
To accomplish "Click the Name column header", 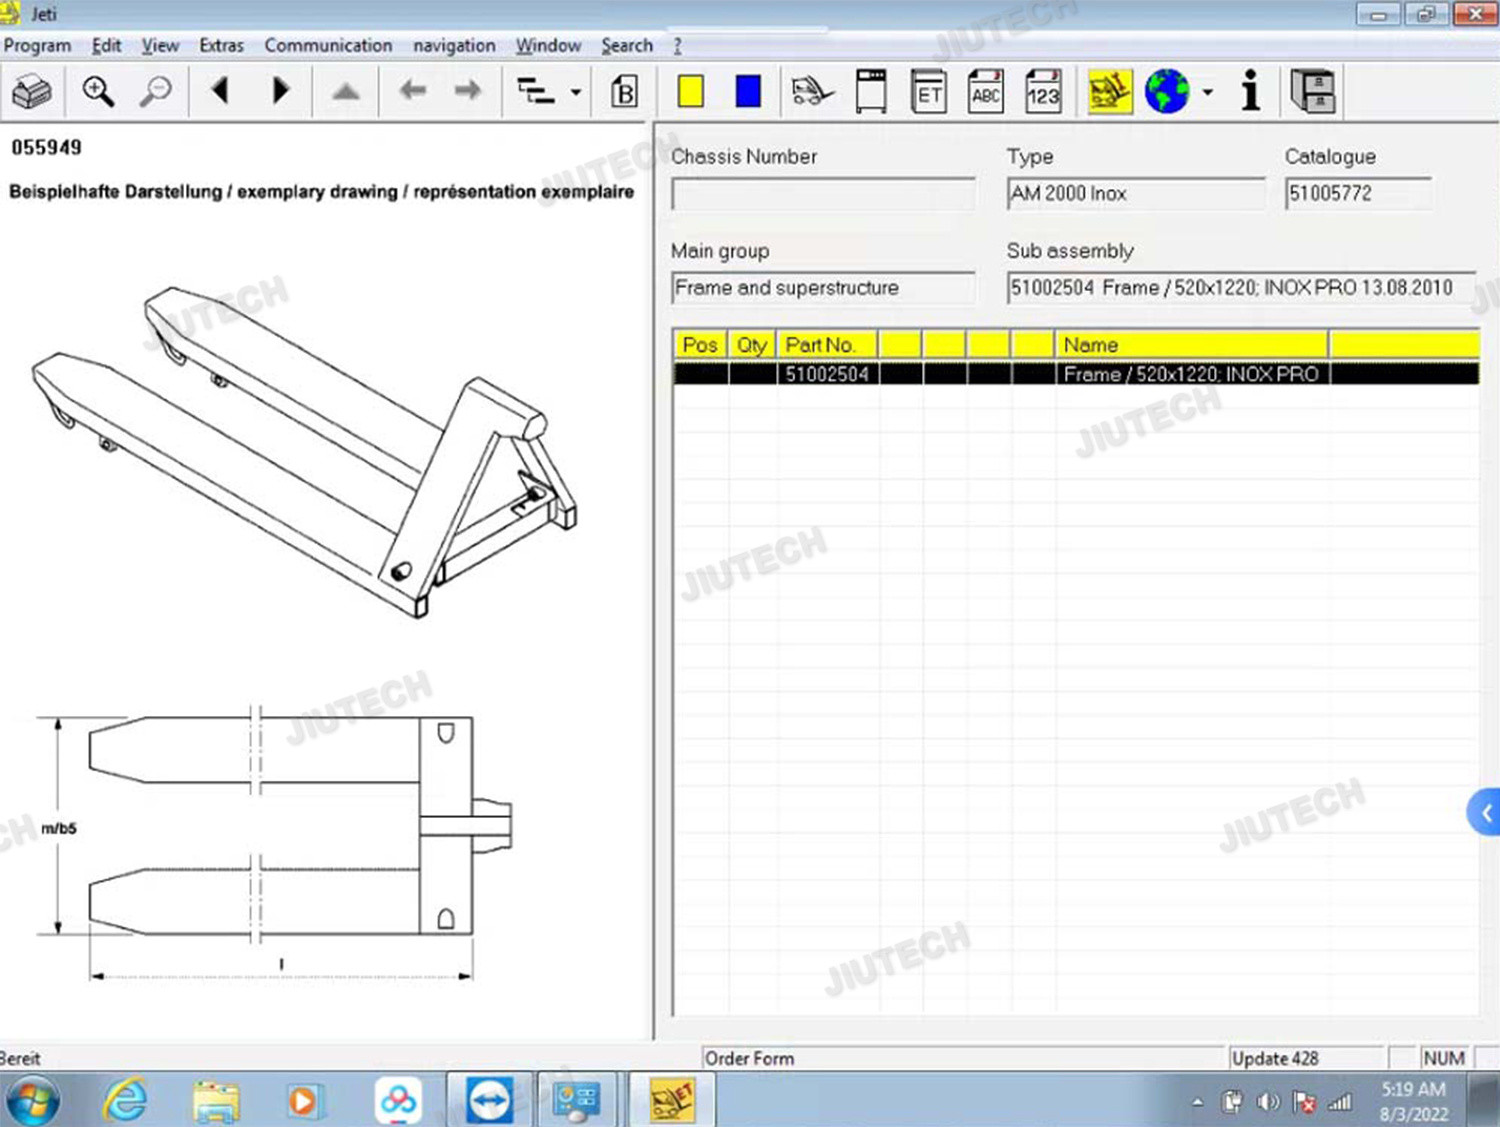I will click(x=1191, y=345).
